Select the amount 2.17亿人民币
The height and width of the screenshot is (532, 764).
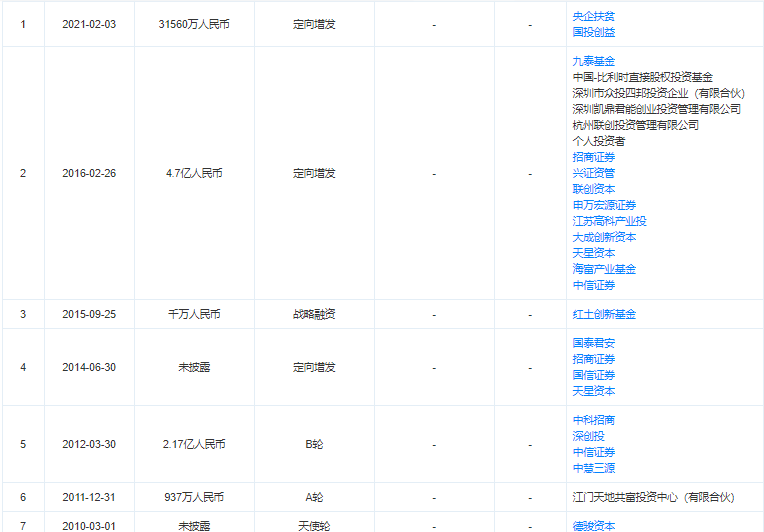tap(194, 444)
